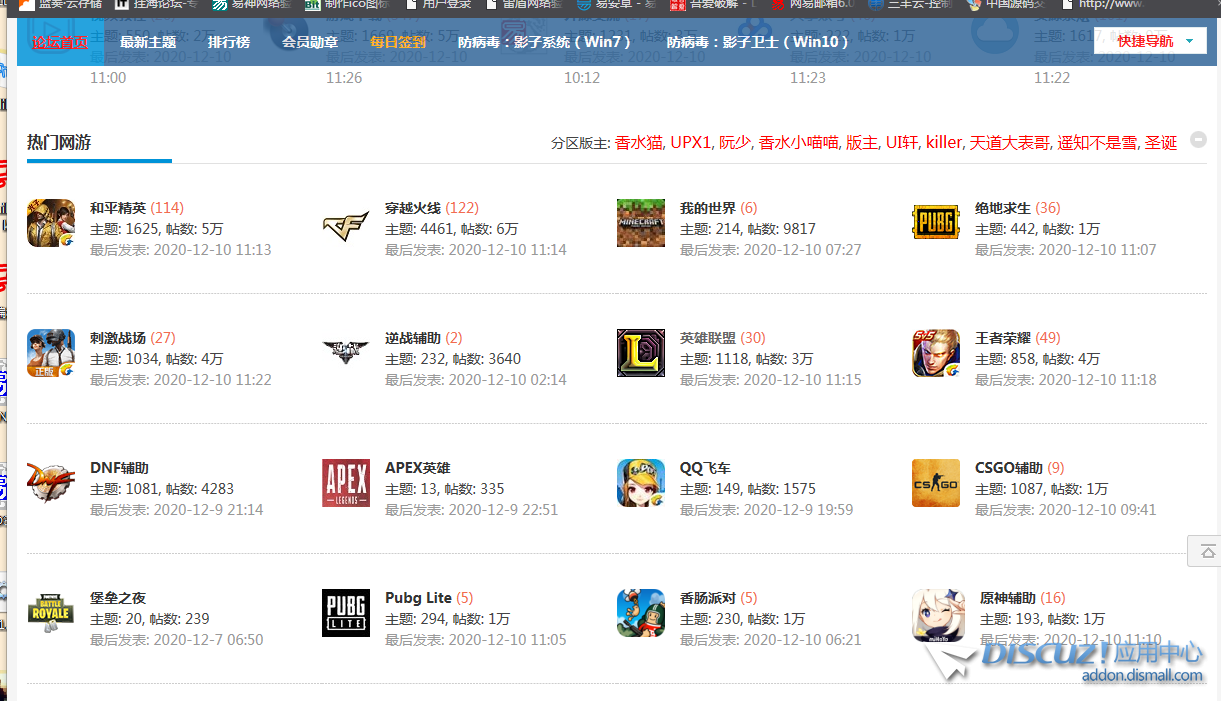Click the 穿越火线 CF logo icon
1221x701 pixels.
point(346,223)
